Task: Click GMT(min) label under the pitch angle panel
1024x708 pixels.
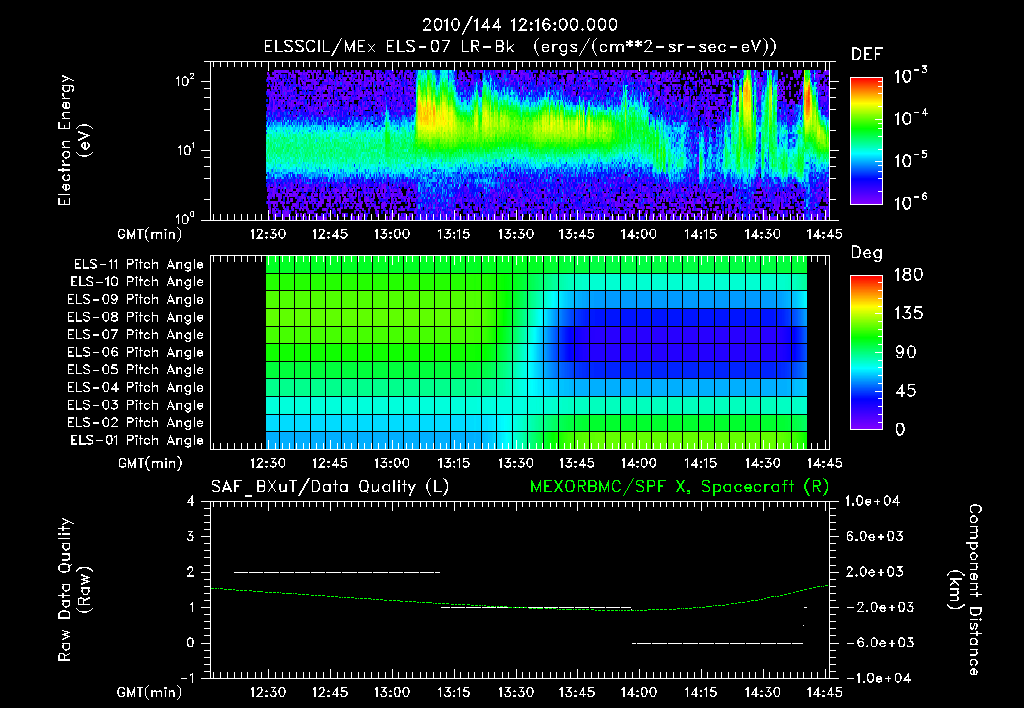Action: (x=150, y=464)
